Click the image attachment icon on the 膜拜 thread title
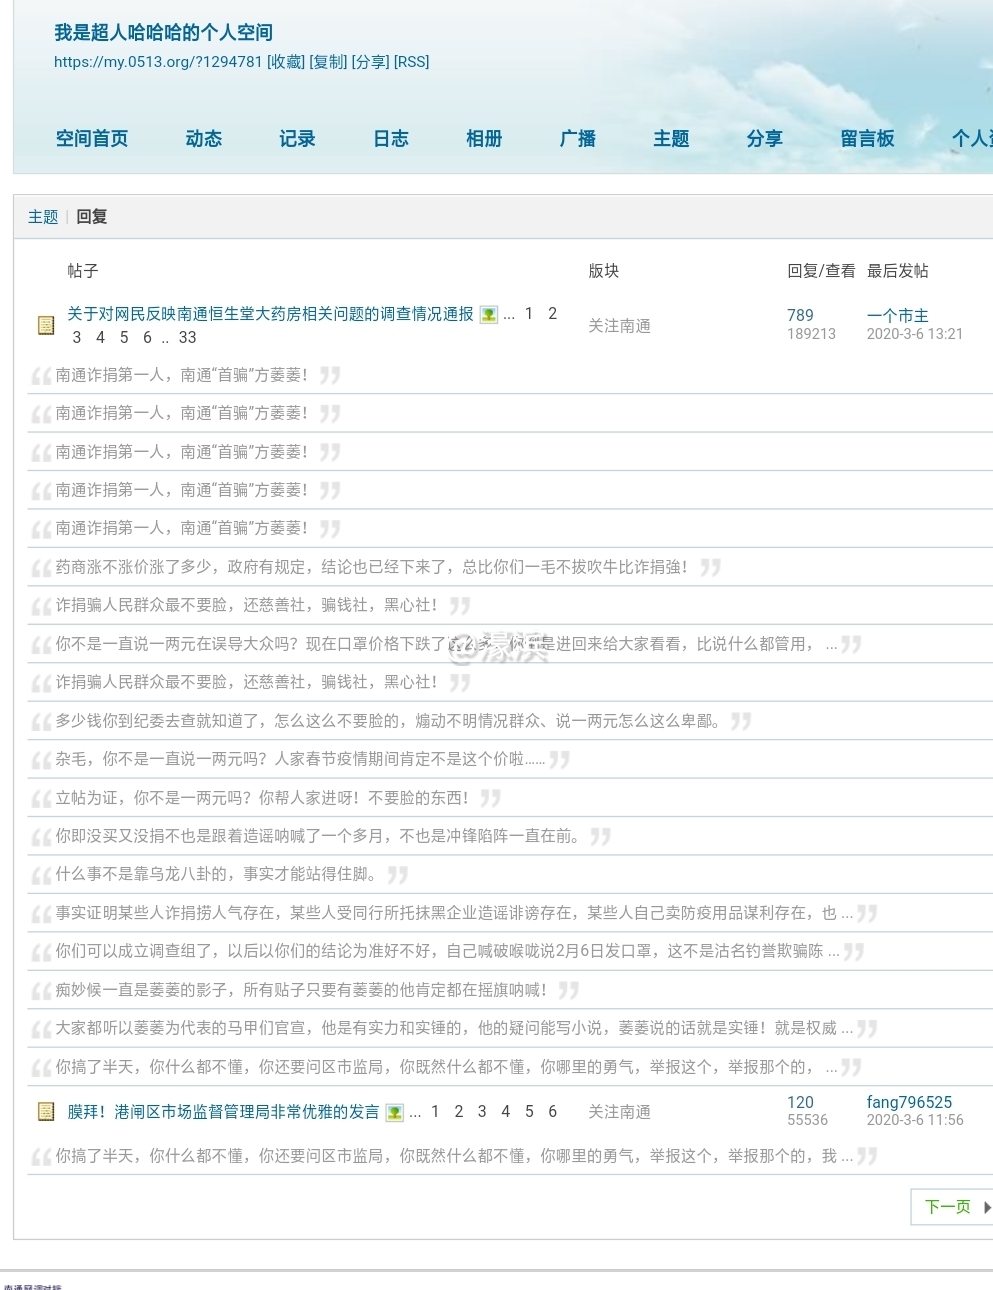Screen dimensions: 993x1290 pyautogui.click(x=396, y=1111)
